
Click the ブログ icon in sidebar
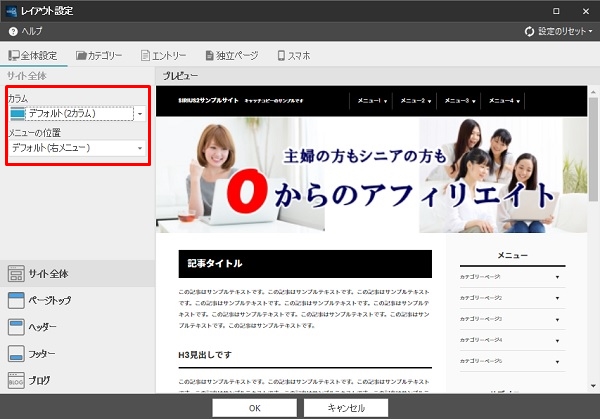16,380
